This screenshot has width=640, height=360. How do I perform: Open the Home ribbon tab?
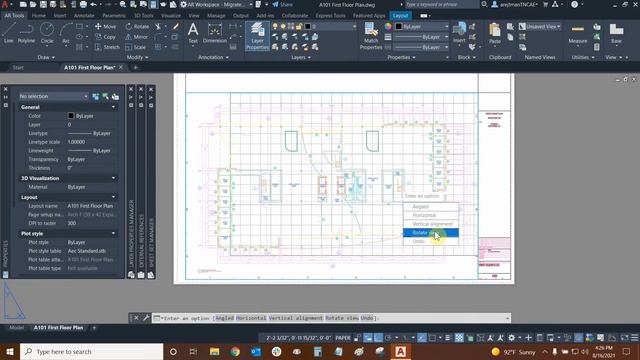39,16
